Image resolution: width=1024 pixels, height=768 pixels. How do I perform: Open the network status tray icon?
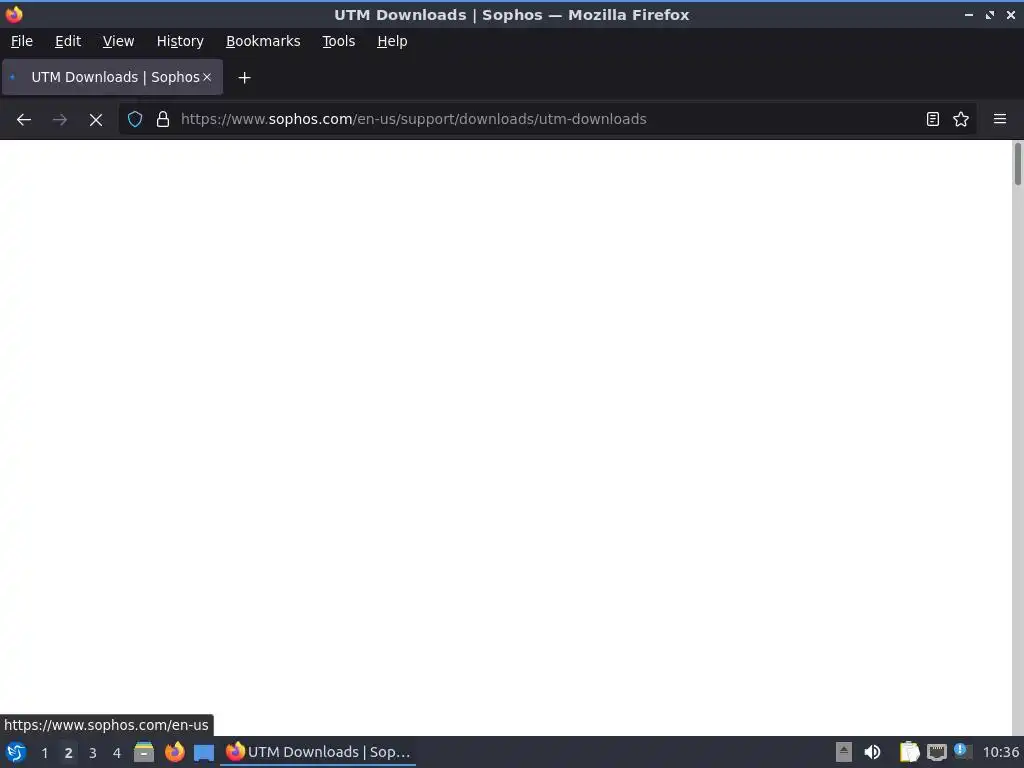936,752
